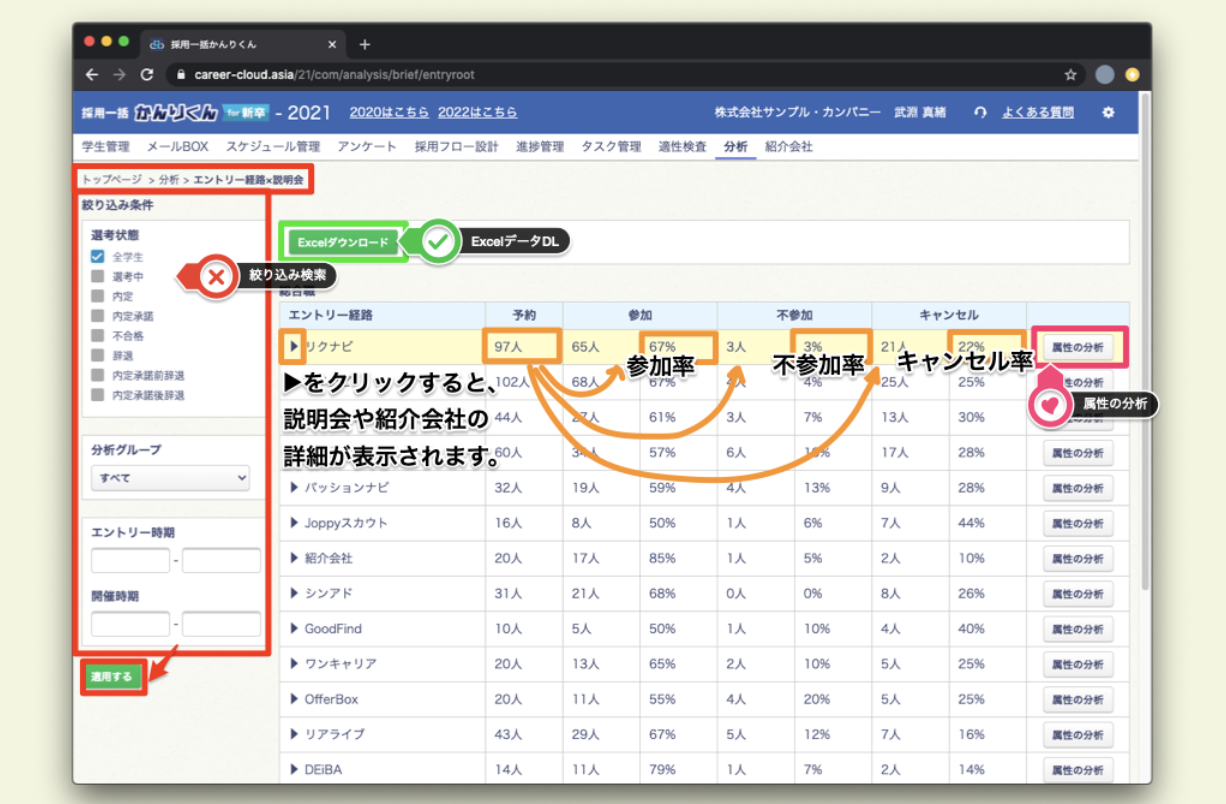Open a new browser tab
1226x804 pixels.
pyautogui.click(x=364, y=44)
